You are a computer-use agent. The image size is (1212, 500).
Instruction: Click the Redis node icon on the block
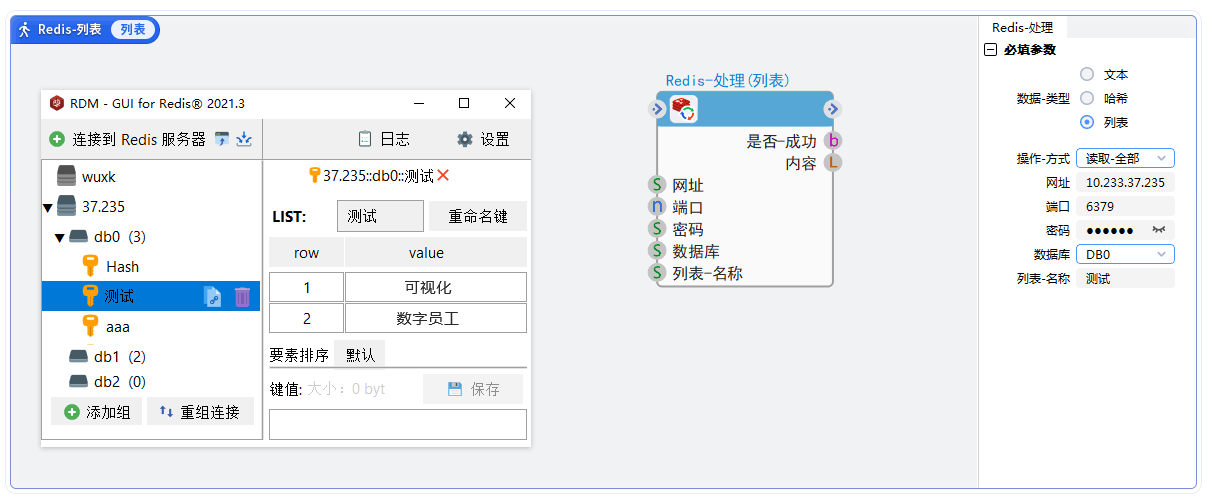(x=684, y=109)
